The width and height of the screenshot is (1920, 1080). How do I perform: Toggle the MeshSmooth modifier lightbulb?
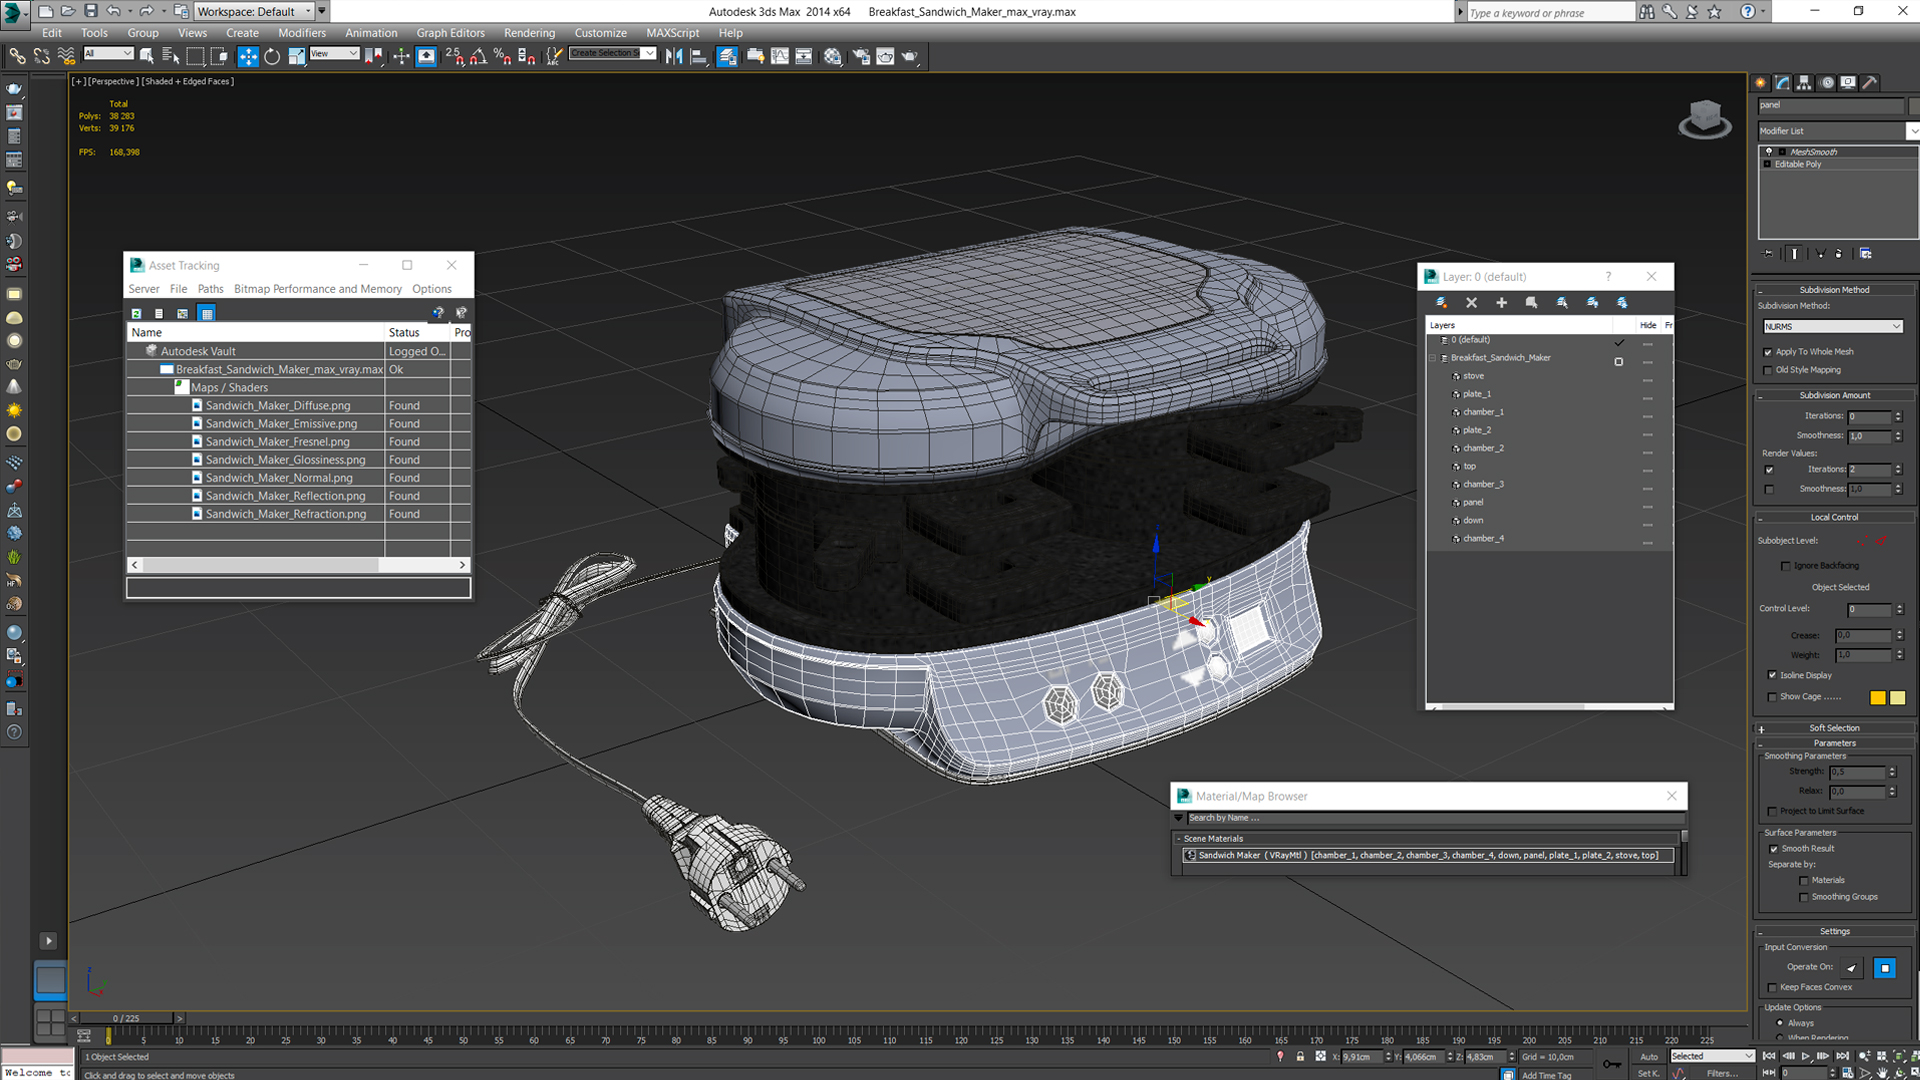point(1769,152)
